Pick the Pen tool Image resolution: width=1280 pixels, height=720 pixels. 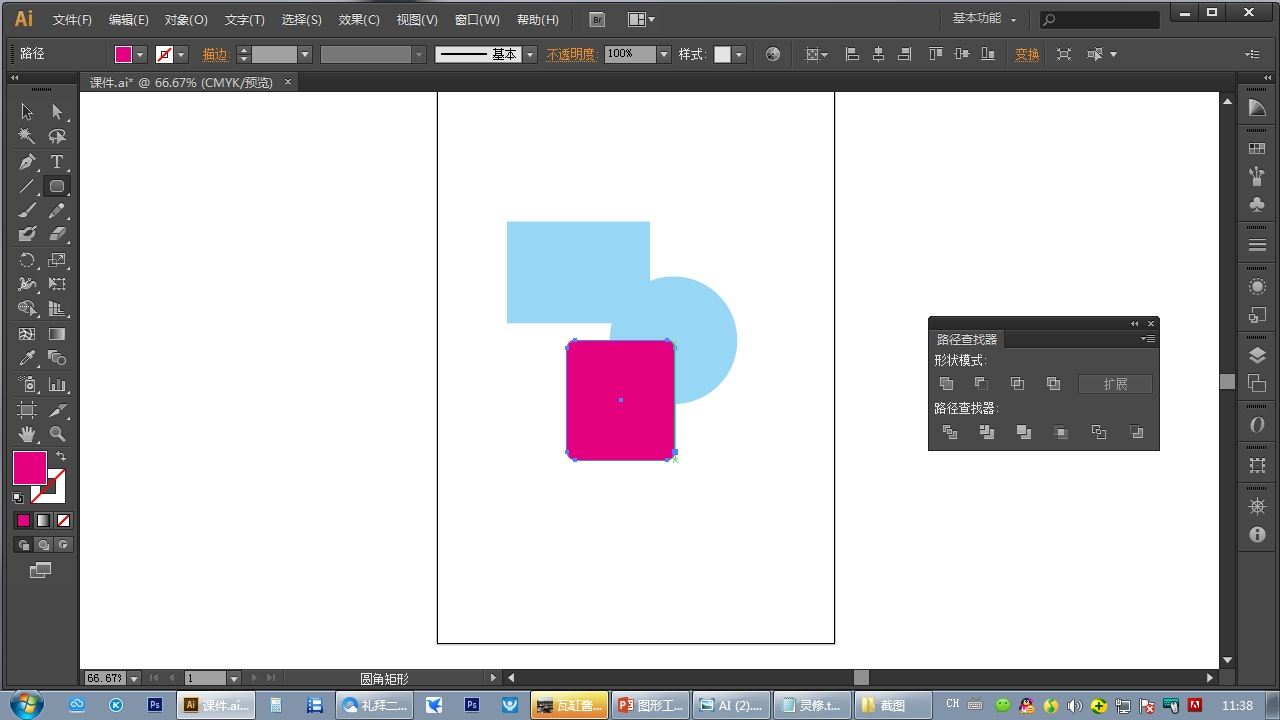(x=27, y=162)
